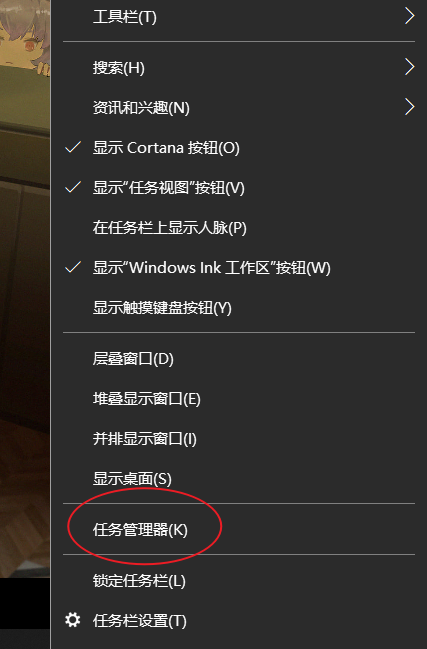Expand the 工具栏(T) submenu arrow
The width and height of the screenshot is (427, 649).
(409, 17)
